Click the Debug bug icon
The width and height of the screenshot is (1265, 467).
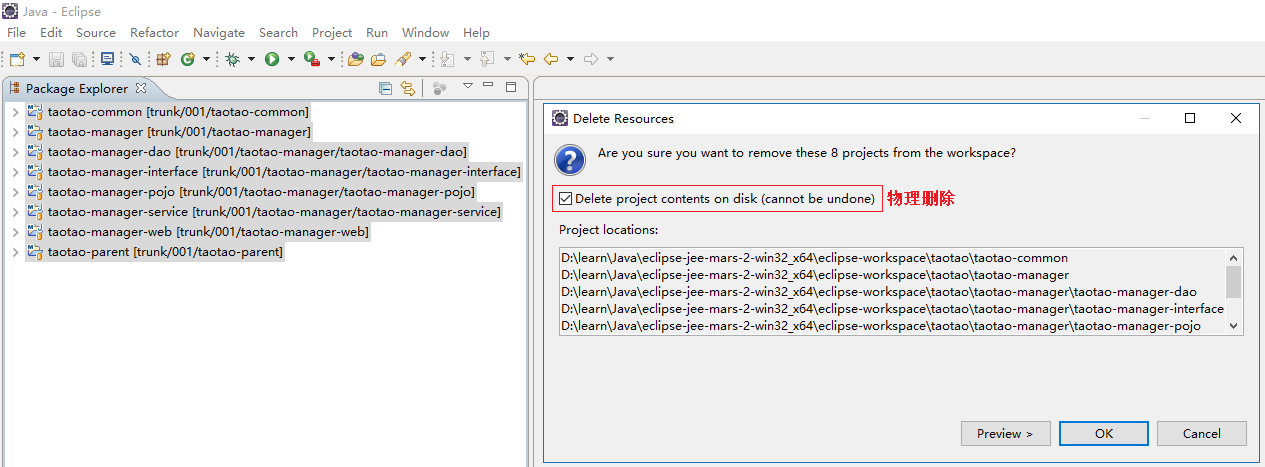click(232, 59)
